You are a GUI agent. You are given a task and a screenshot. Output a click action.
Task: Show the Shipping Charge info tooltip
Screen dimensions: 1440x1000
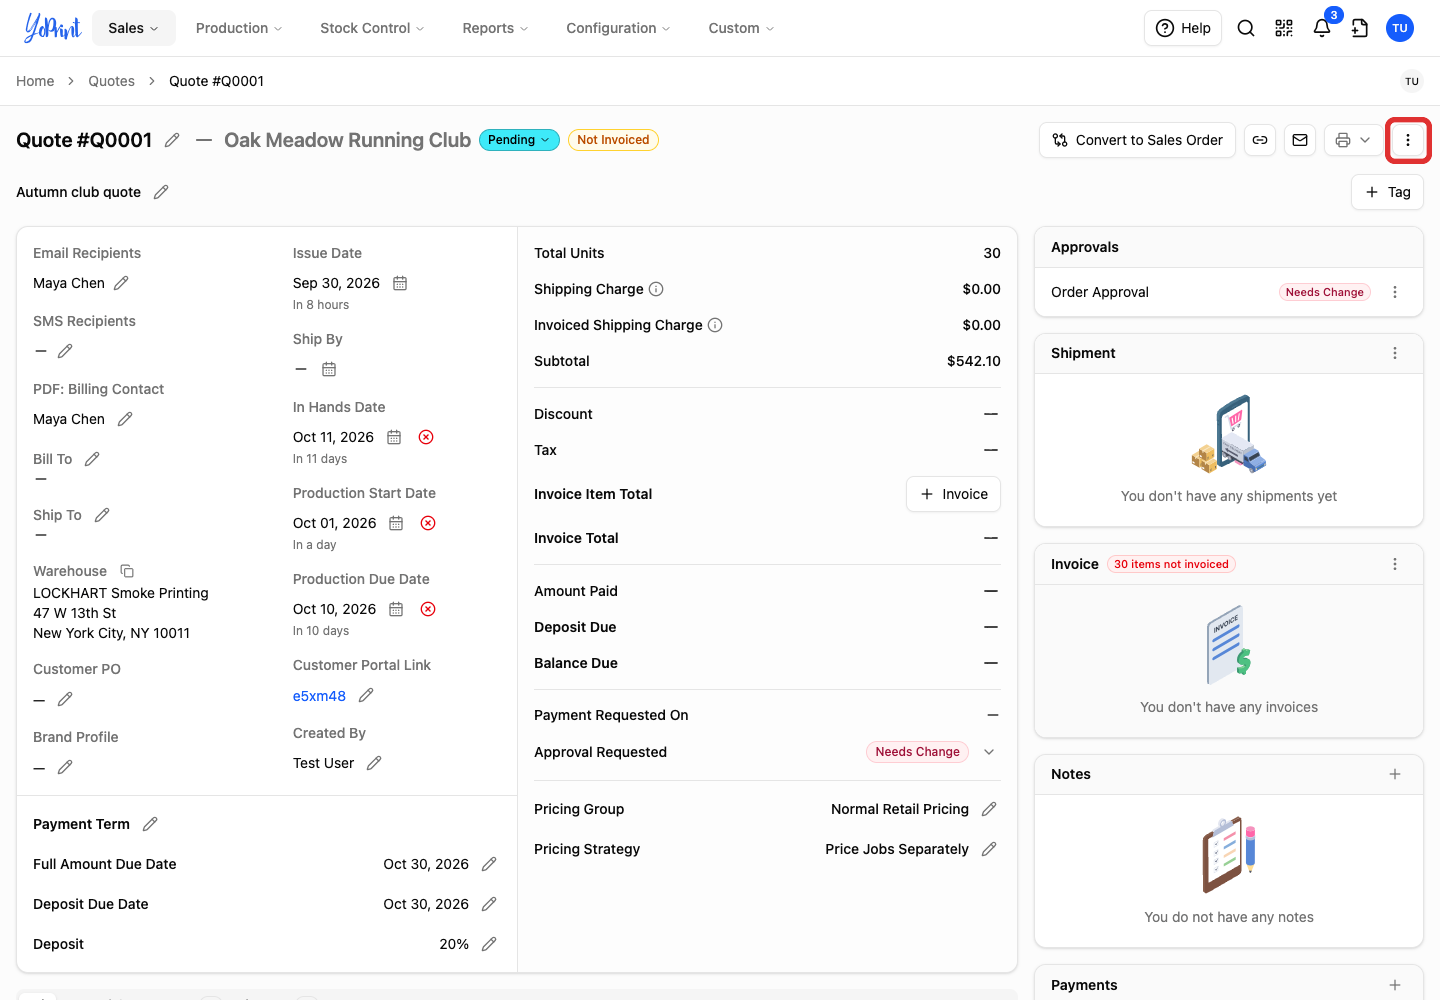pyautogui.click(x=656, y=289)
